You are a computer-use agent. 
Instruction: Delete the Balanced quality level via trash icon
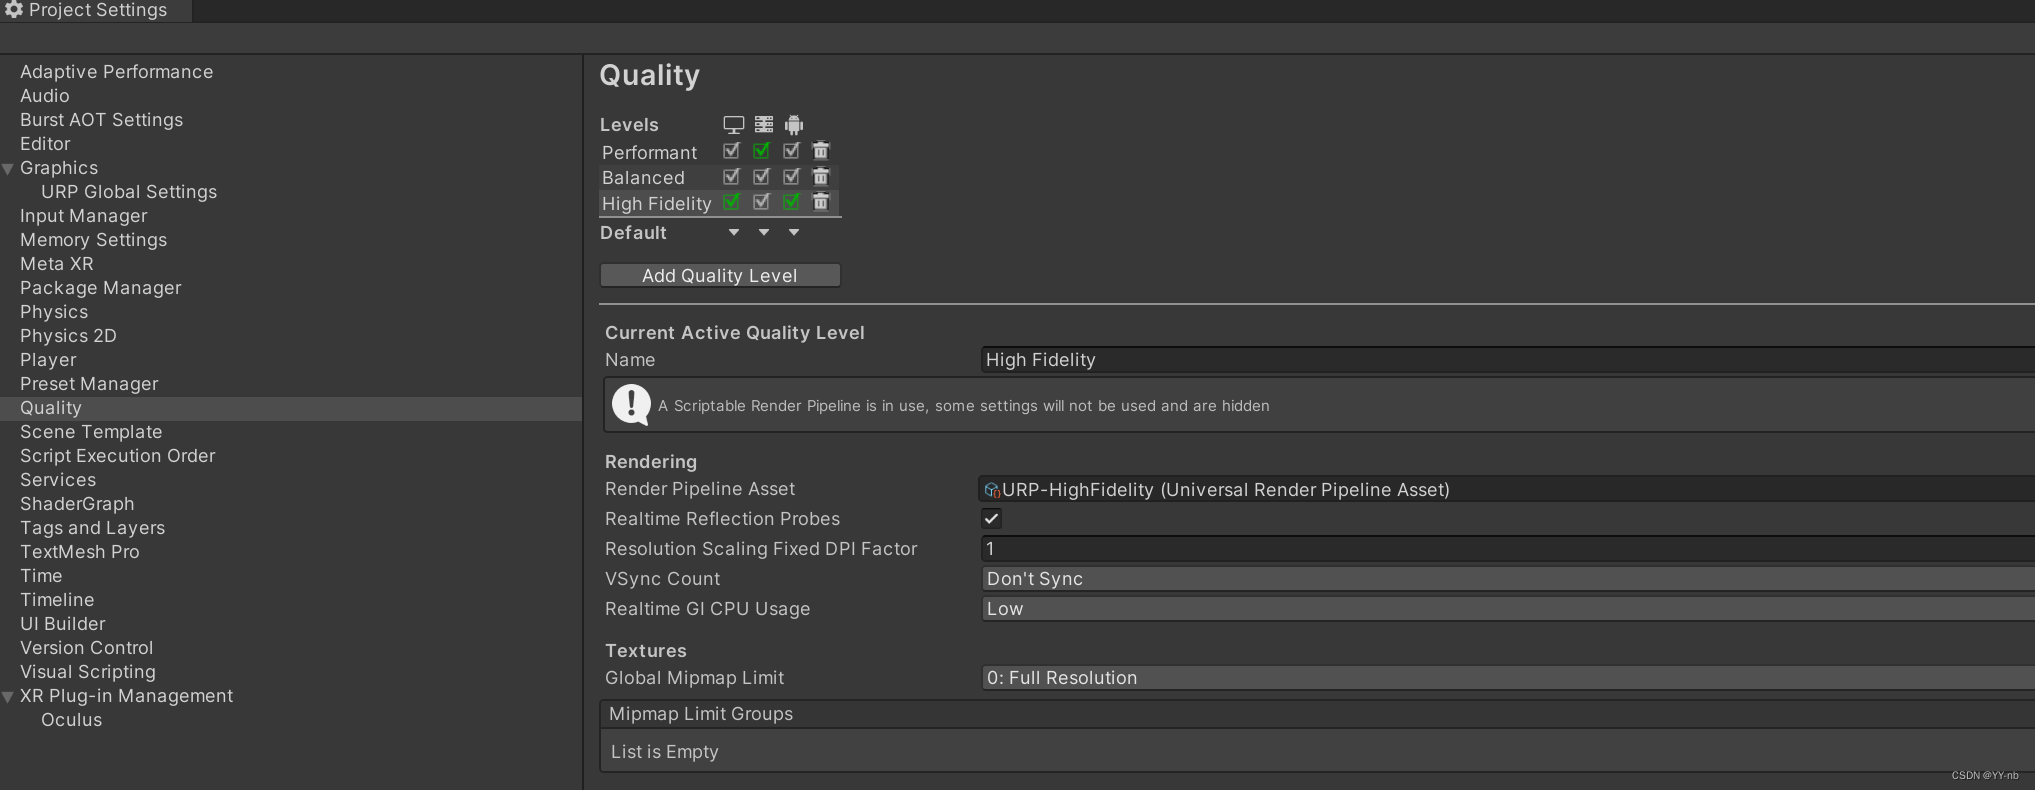click(x=821, y=176)
